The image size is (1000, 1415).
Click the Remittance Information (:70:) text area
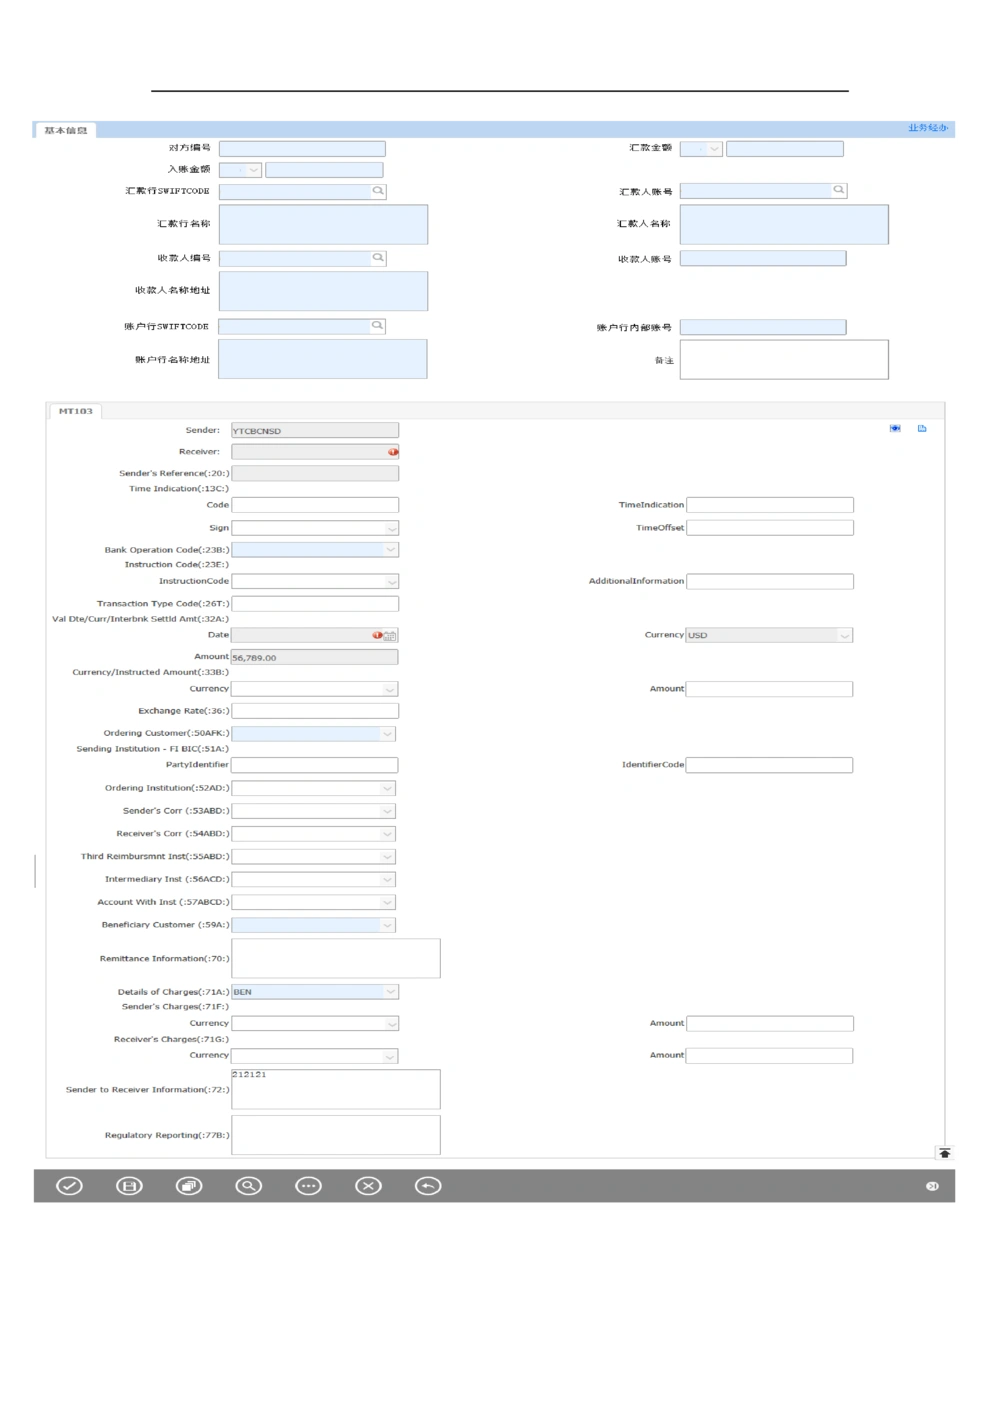tap(335, 958)
